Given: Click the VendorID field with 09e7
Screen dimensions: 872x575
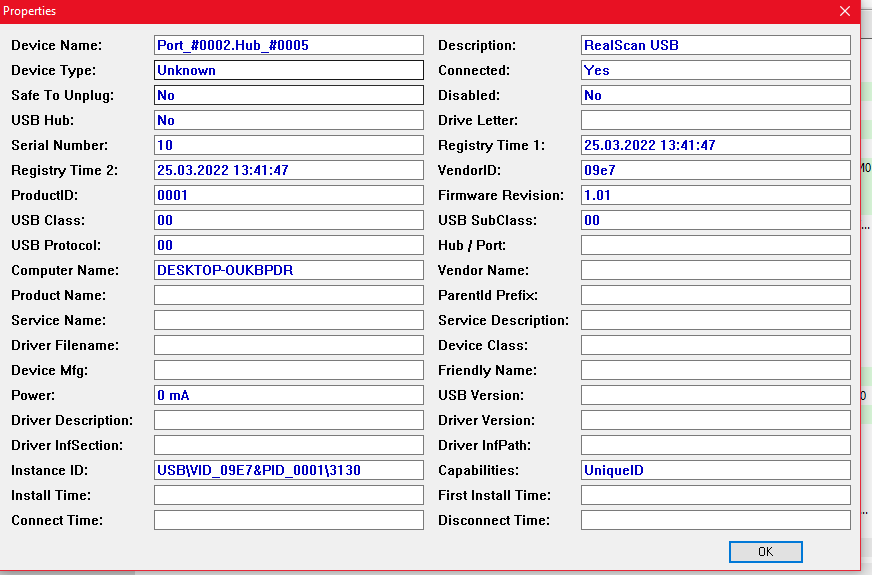Looking at the screenshot, I should 716,170.
